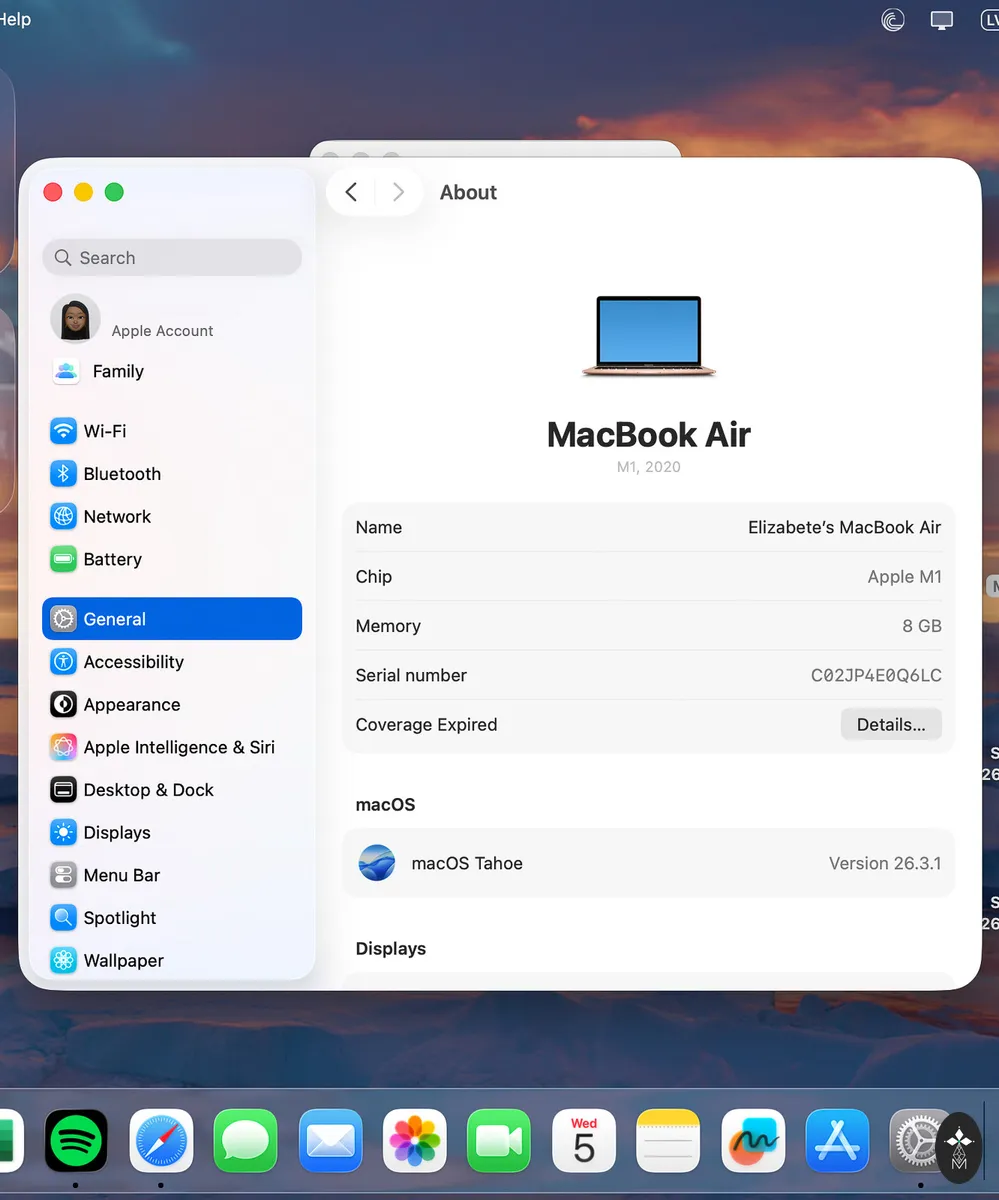This screenshot has width=999, height=1200.
Task: Open Calendar from the Dock
Action: click(x=584, y=1140)
